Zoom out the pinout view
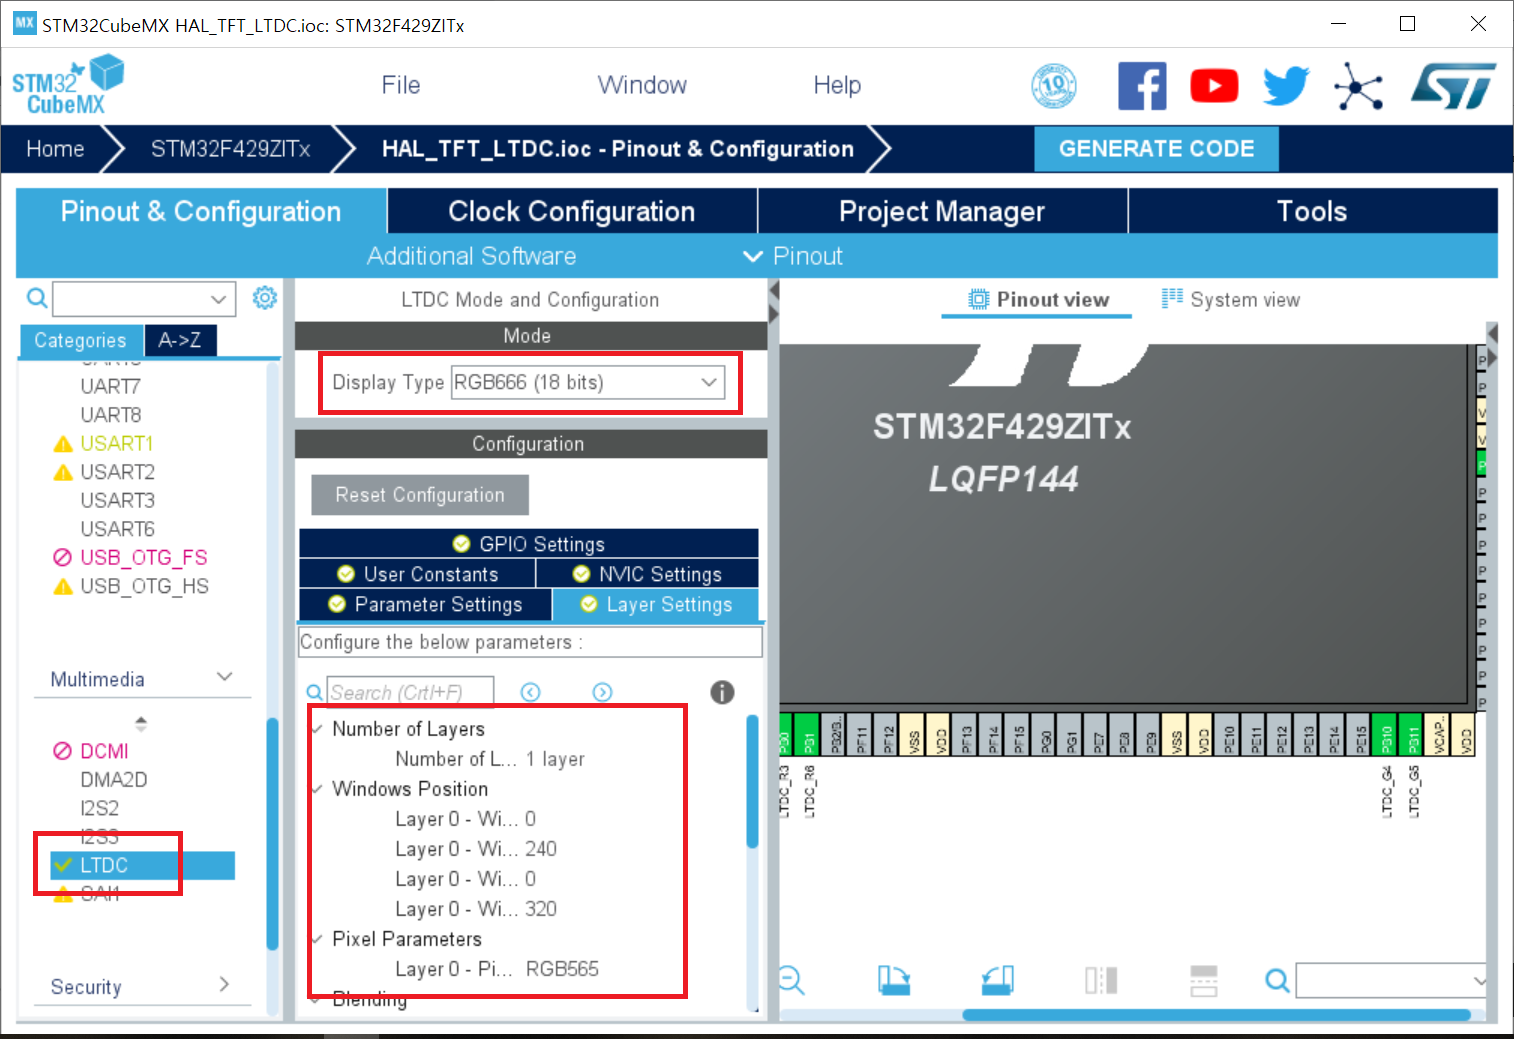1514x1039 pixels. (x=791, y=980)
